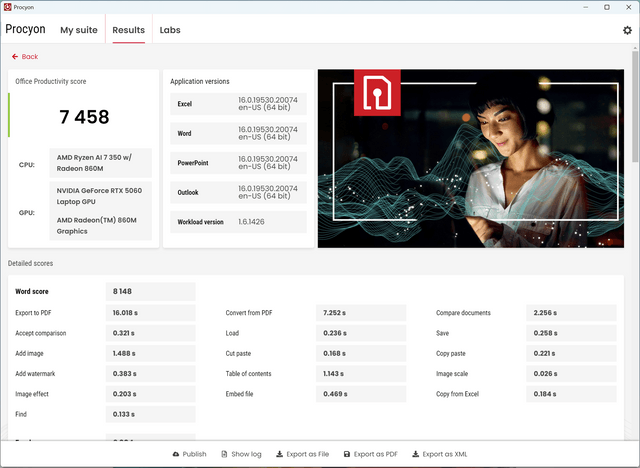The height and width of the screenshot is (468, 640).
Task: Click the Outlook version row
Action: click(x=238, y=192)
